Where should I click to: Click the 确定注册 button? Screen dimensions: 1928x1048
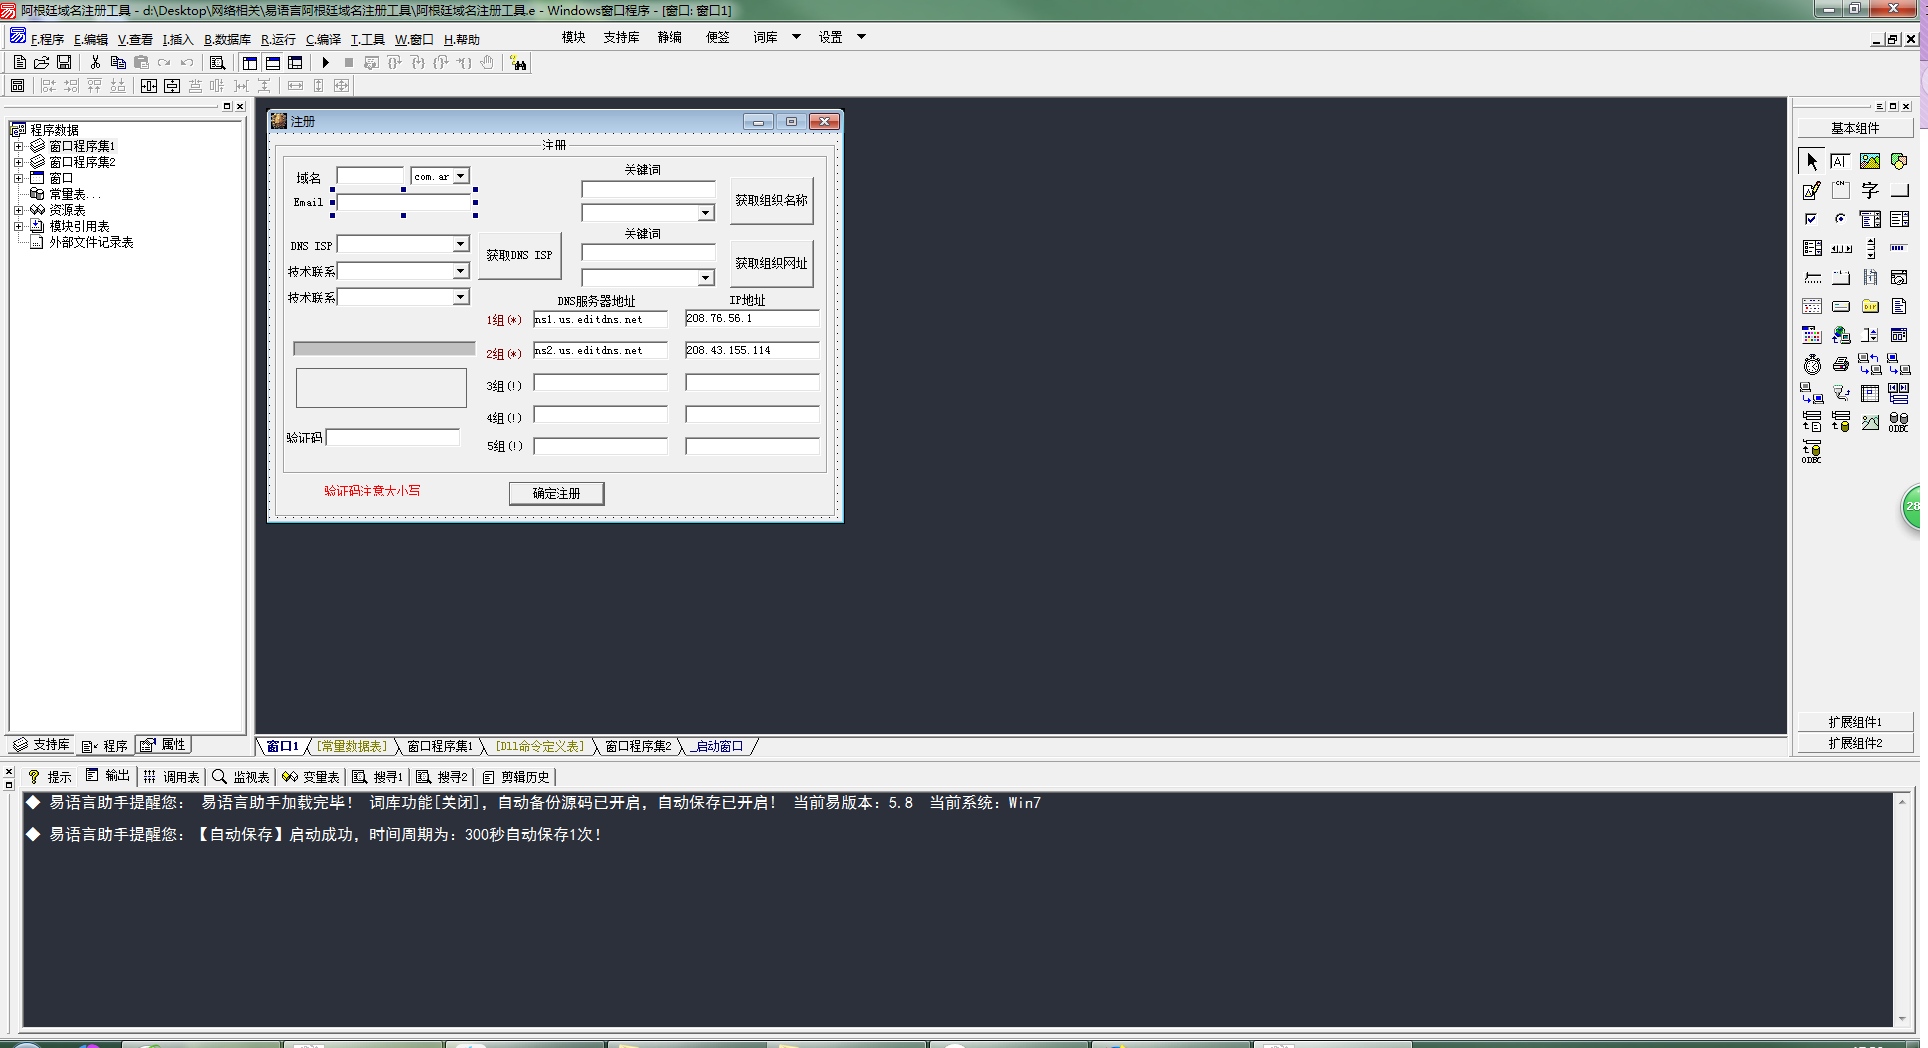click(x=556, y=493)
